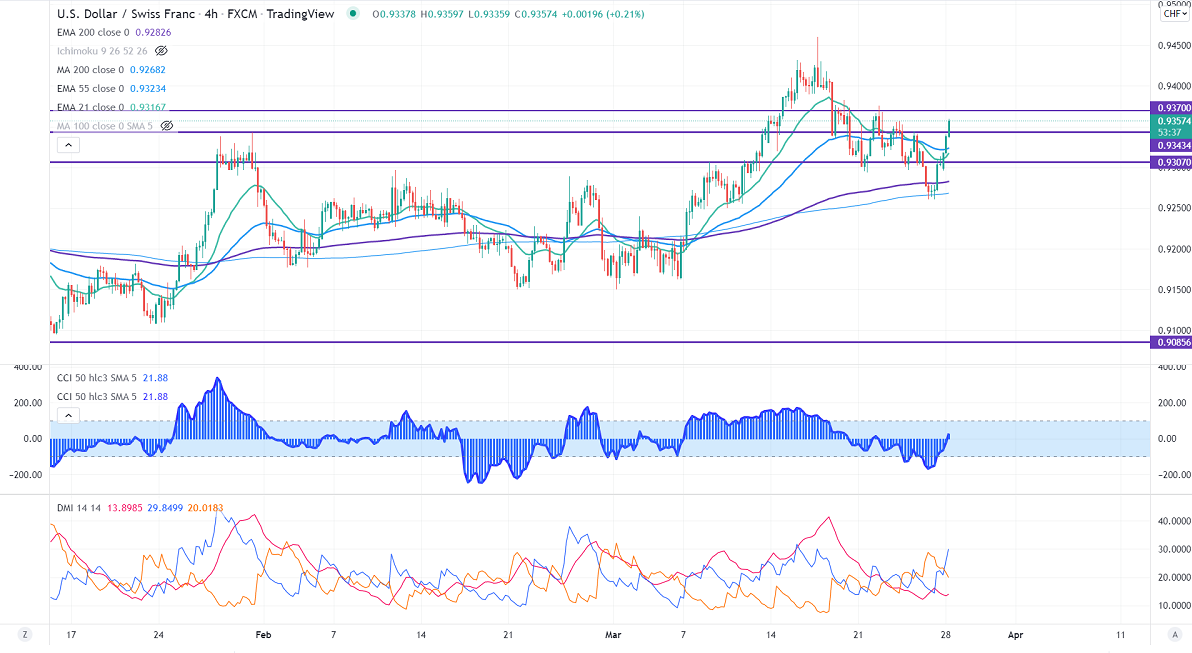Toggle visibility of MA 100 close indicator
Viewport: 1192px width, 653px height.
pyautogui.click(x=166, y=126)
